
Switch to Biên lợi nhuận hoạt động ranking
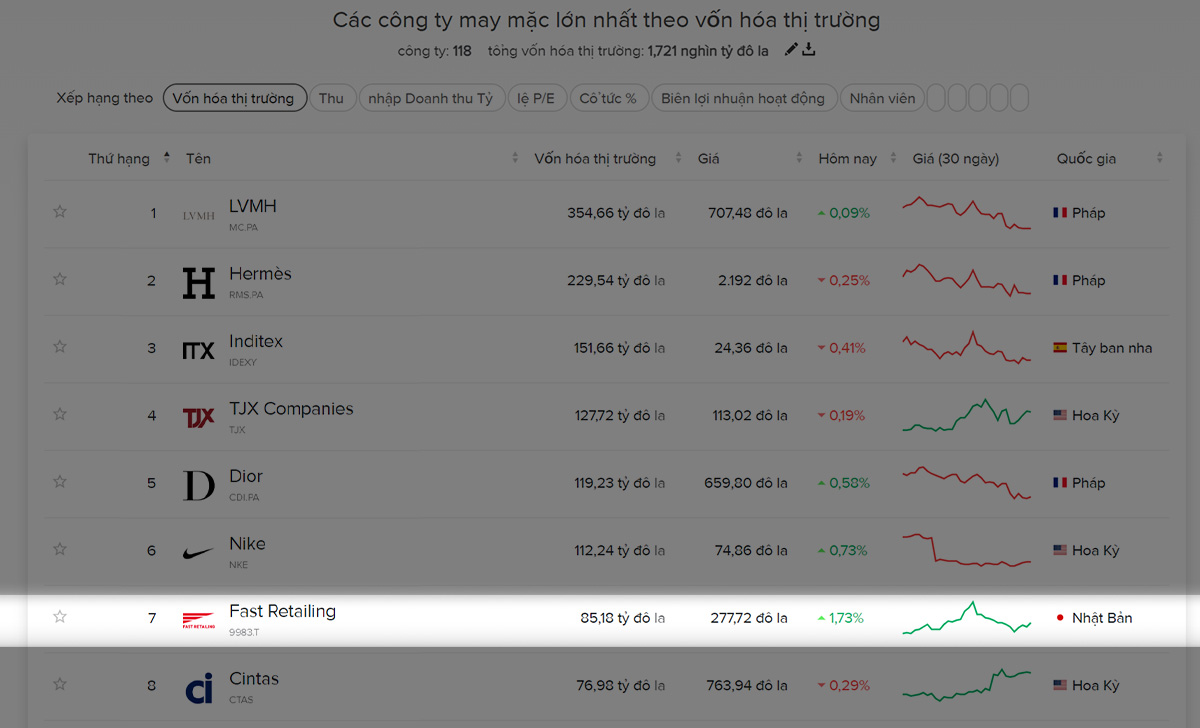point(742,98)
